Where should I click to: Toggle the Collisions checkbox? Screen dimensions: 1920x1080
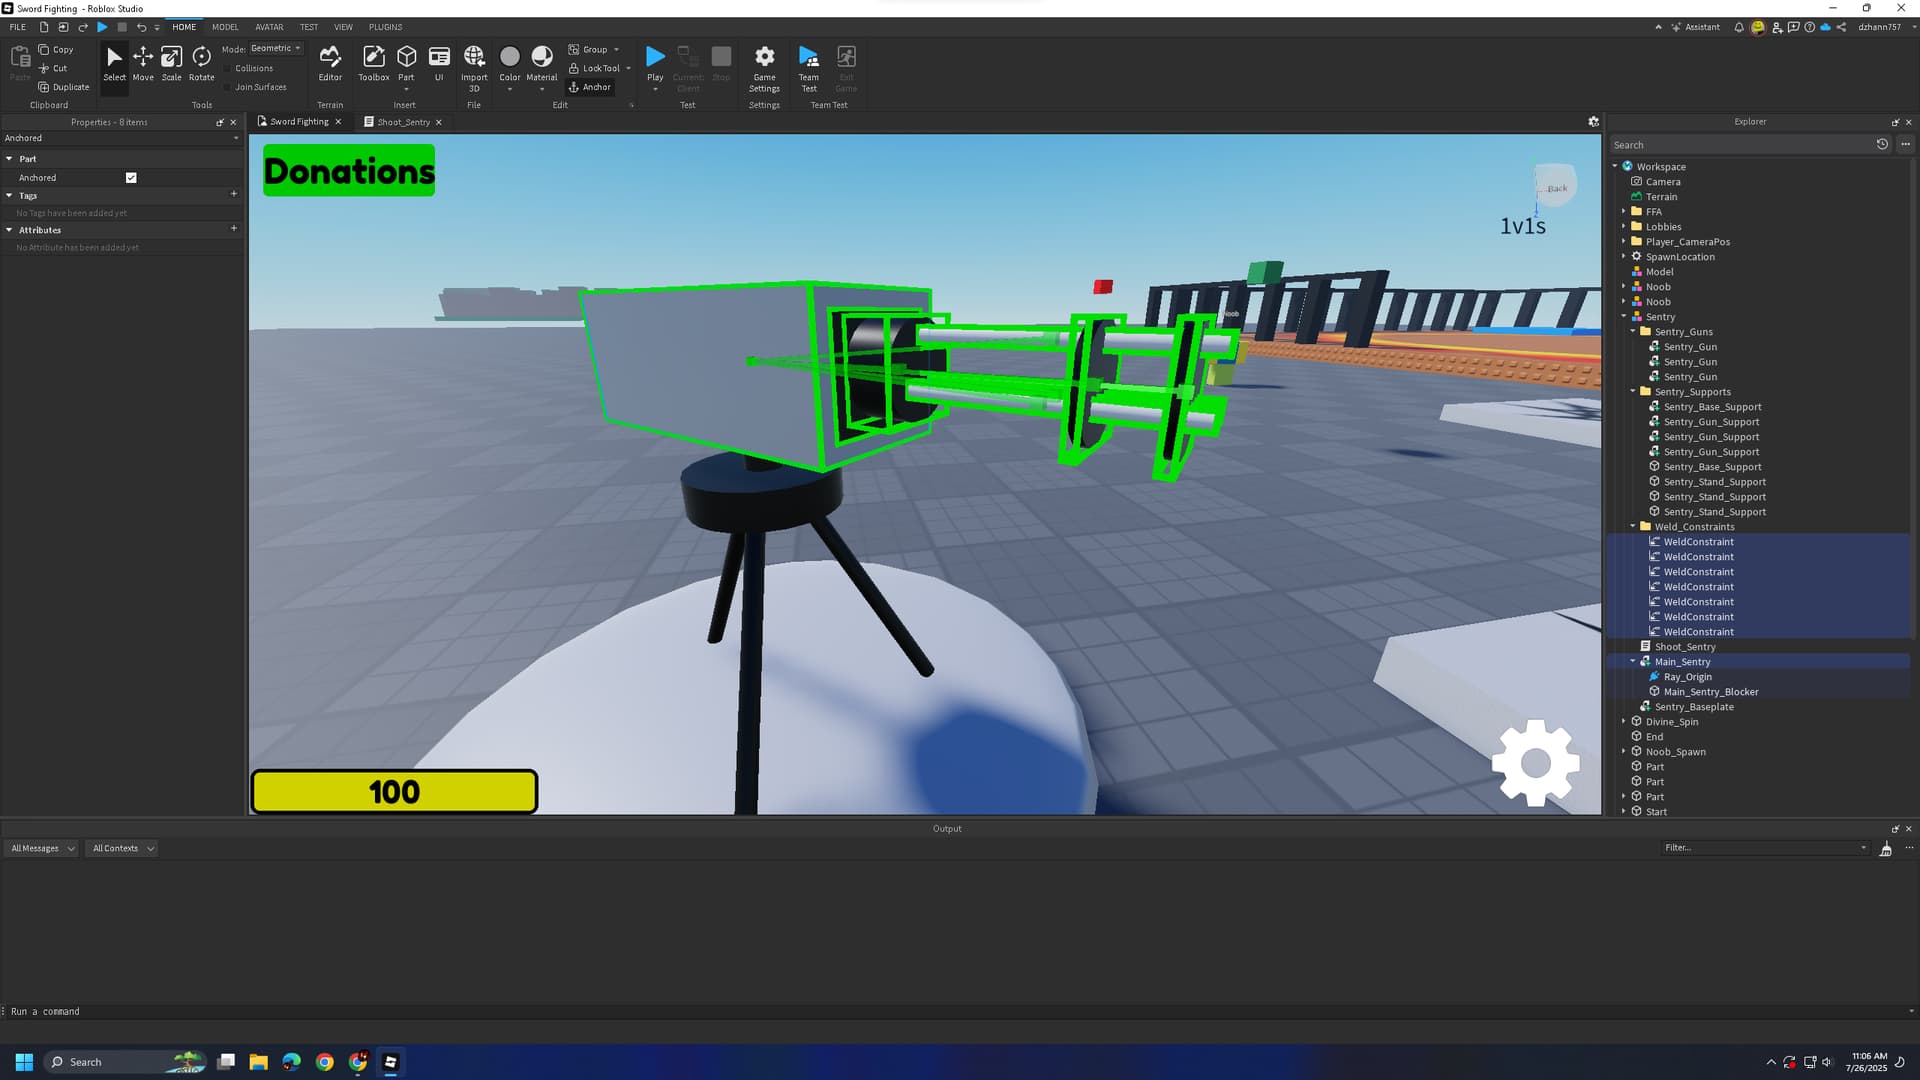pos(228,69)
